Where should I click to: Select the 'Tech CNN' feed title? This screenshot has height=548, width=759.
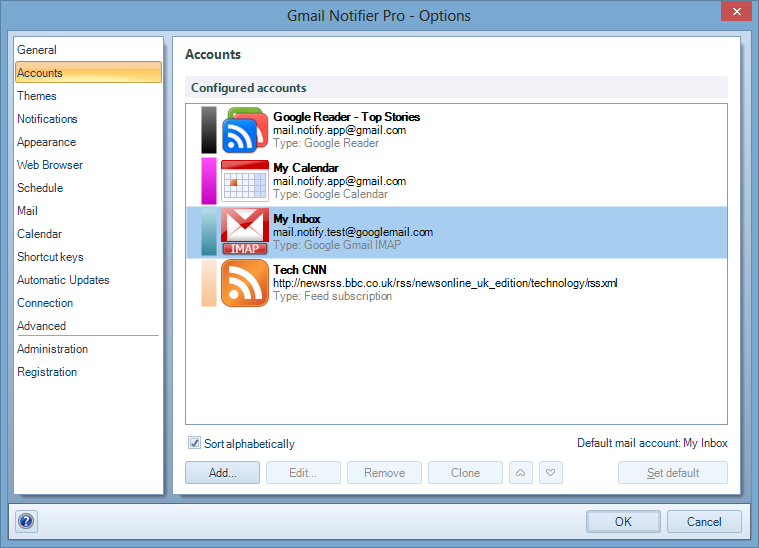click(x=300, y=270)
